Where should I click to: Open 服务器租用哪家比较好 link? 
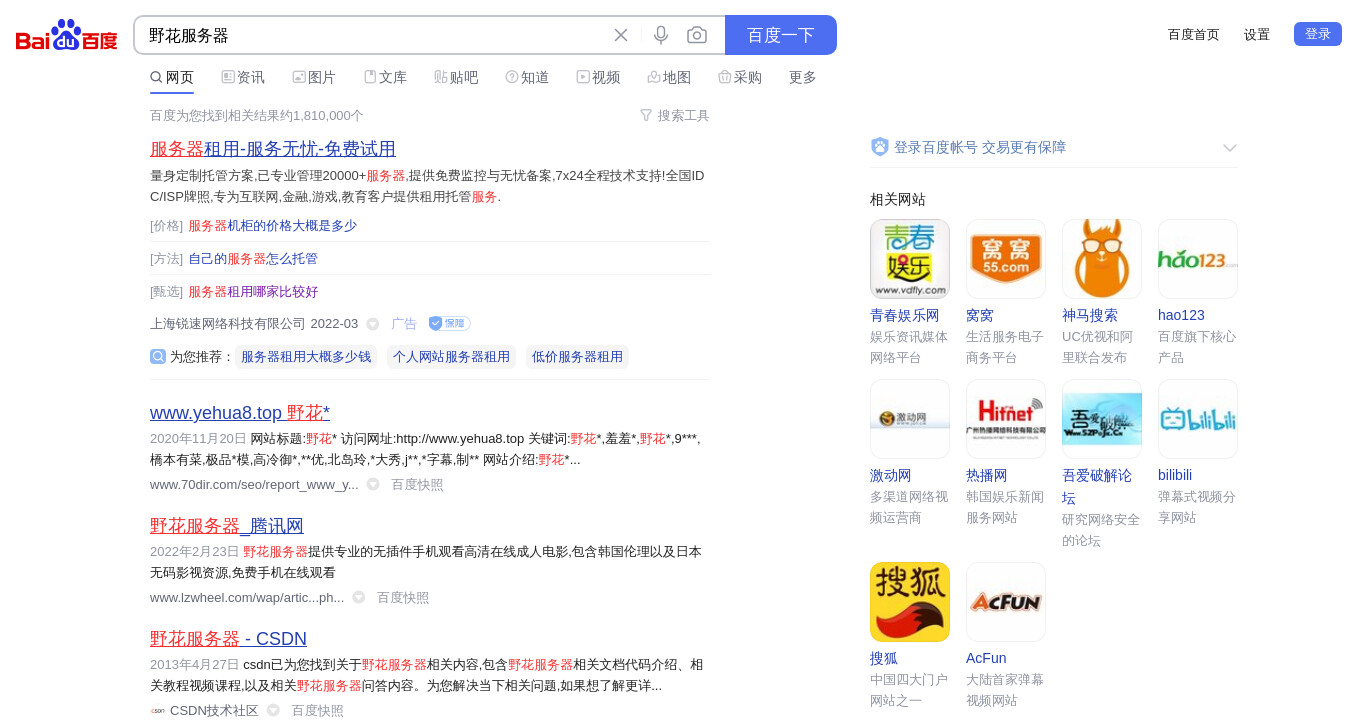[x=253, y=292]
